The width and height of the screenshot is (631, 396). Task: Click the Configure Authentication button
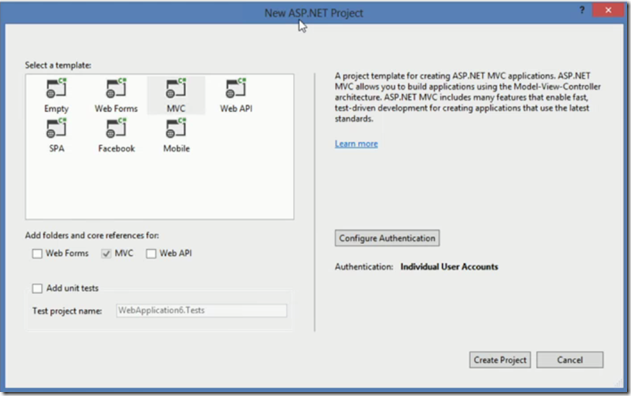click(387, 238)
